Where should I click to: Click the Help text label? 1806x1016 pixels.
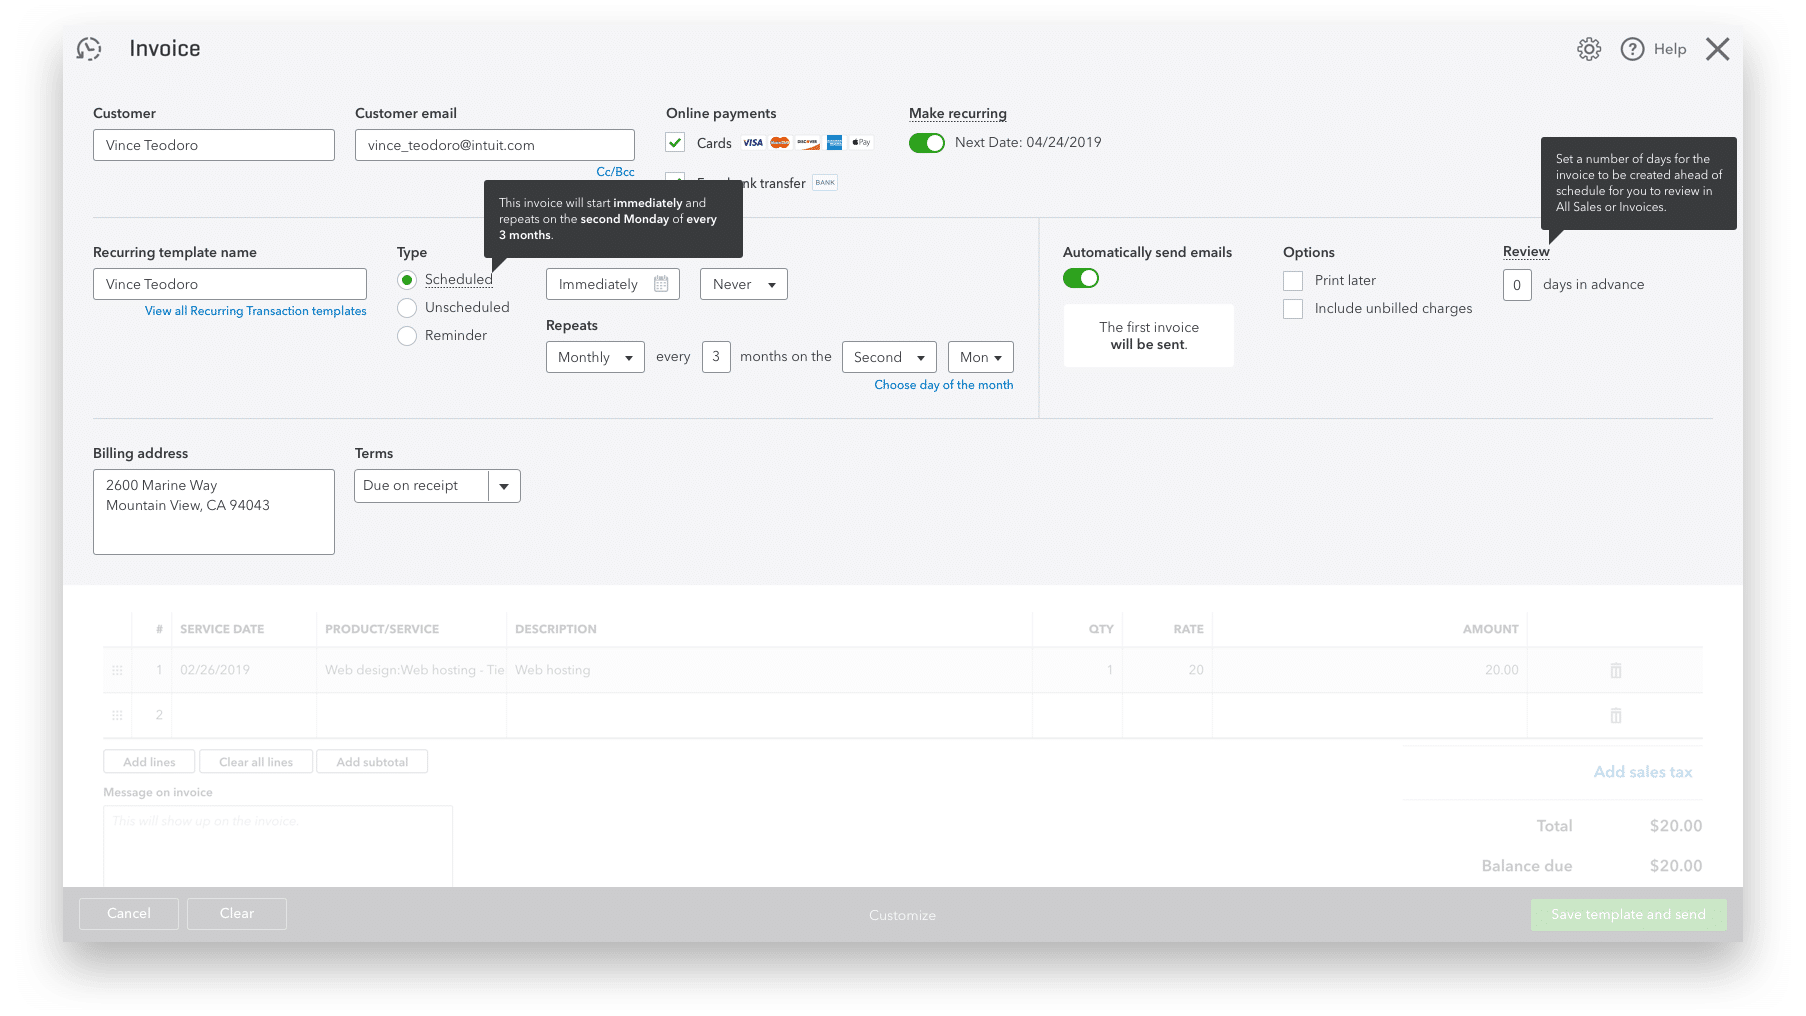(1670, 49)
